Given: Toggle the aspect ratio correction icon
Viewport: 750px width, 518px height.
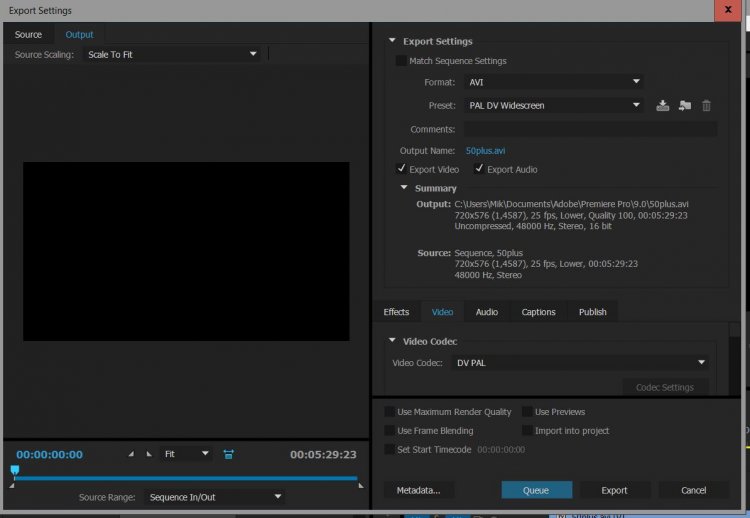Looking at the screenshot, I should pyautogui.click(x=229, y=454).
